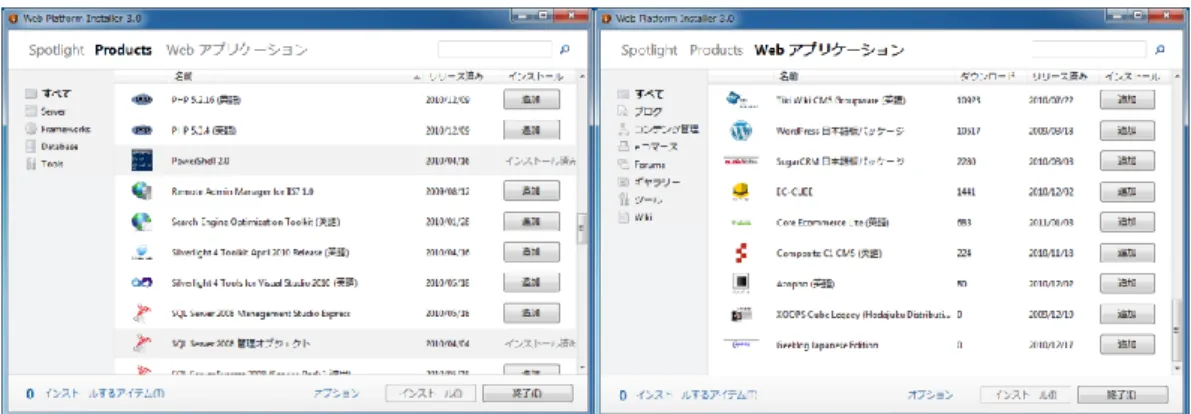
Task: Click the Silverlight 4 Toolkit April 2010 icon
Action: coord(142,252)
